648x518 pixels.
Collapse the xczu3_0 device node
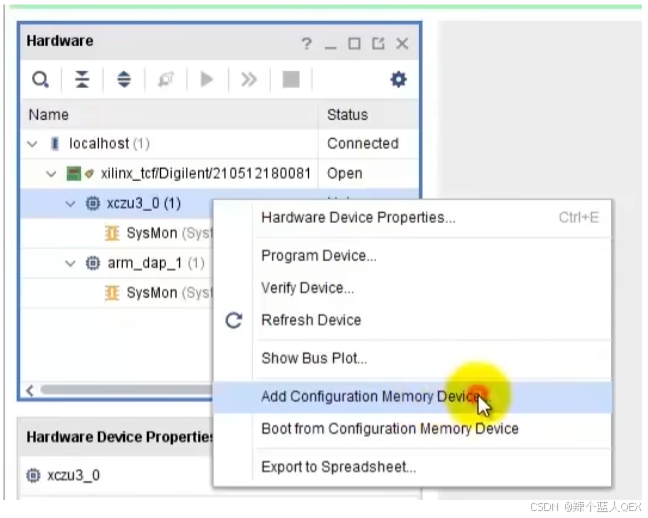point(71,203)
